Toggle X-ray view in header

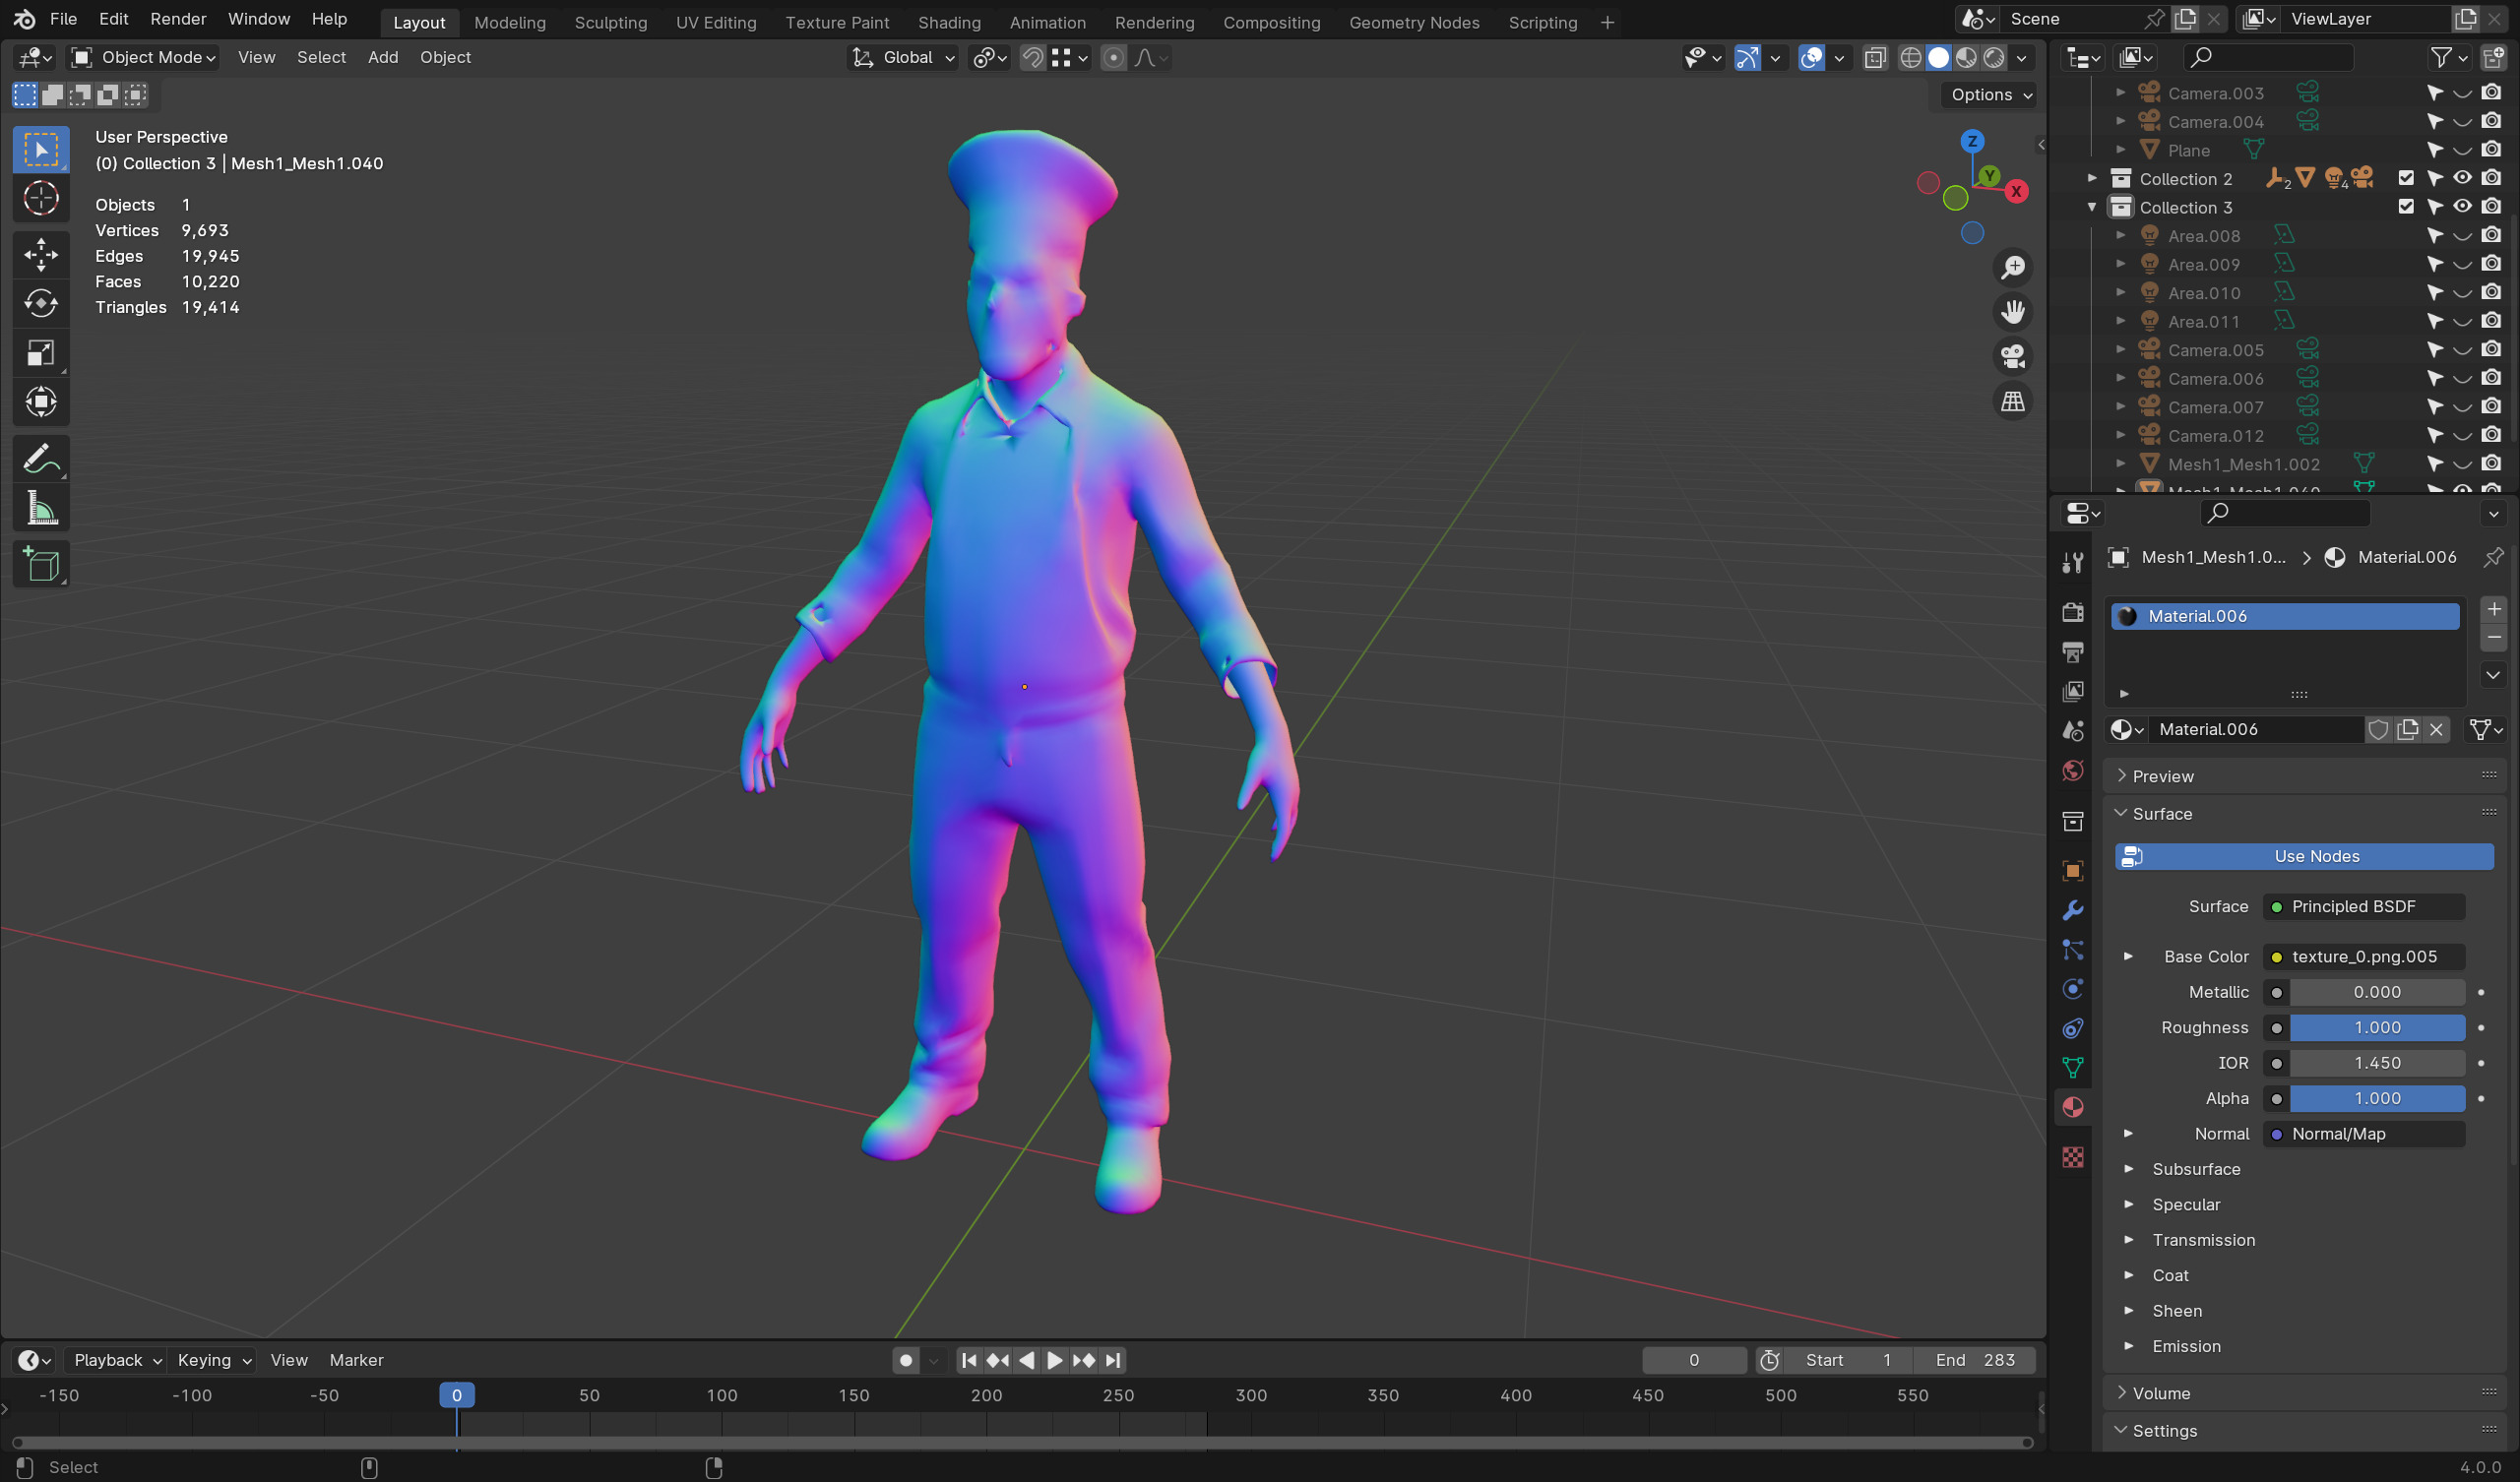tap(1875, 58)
